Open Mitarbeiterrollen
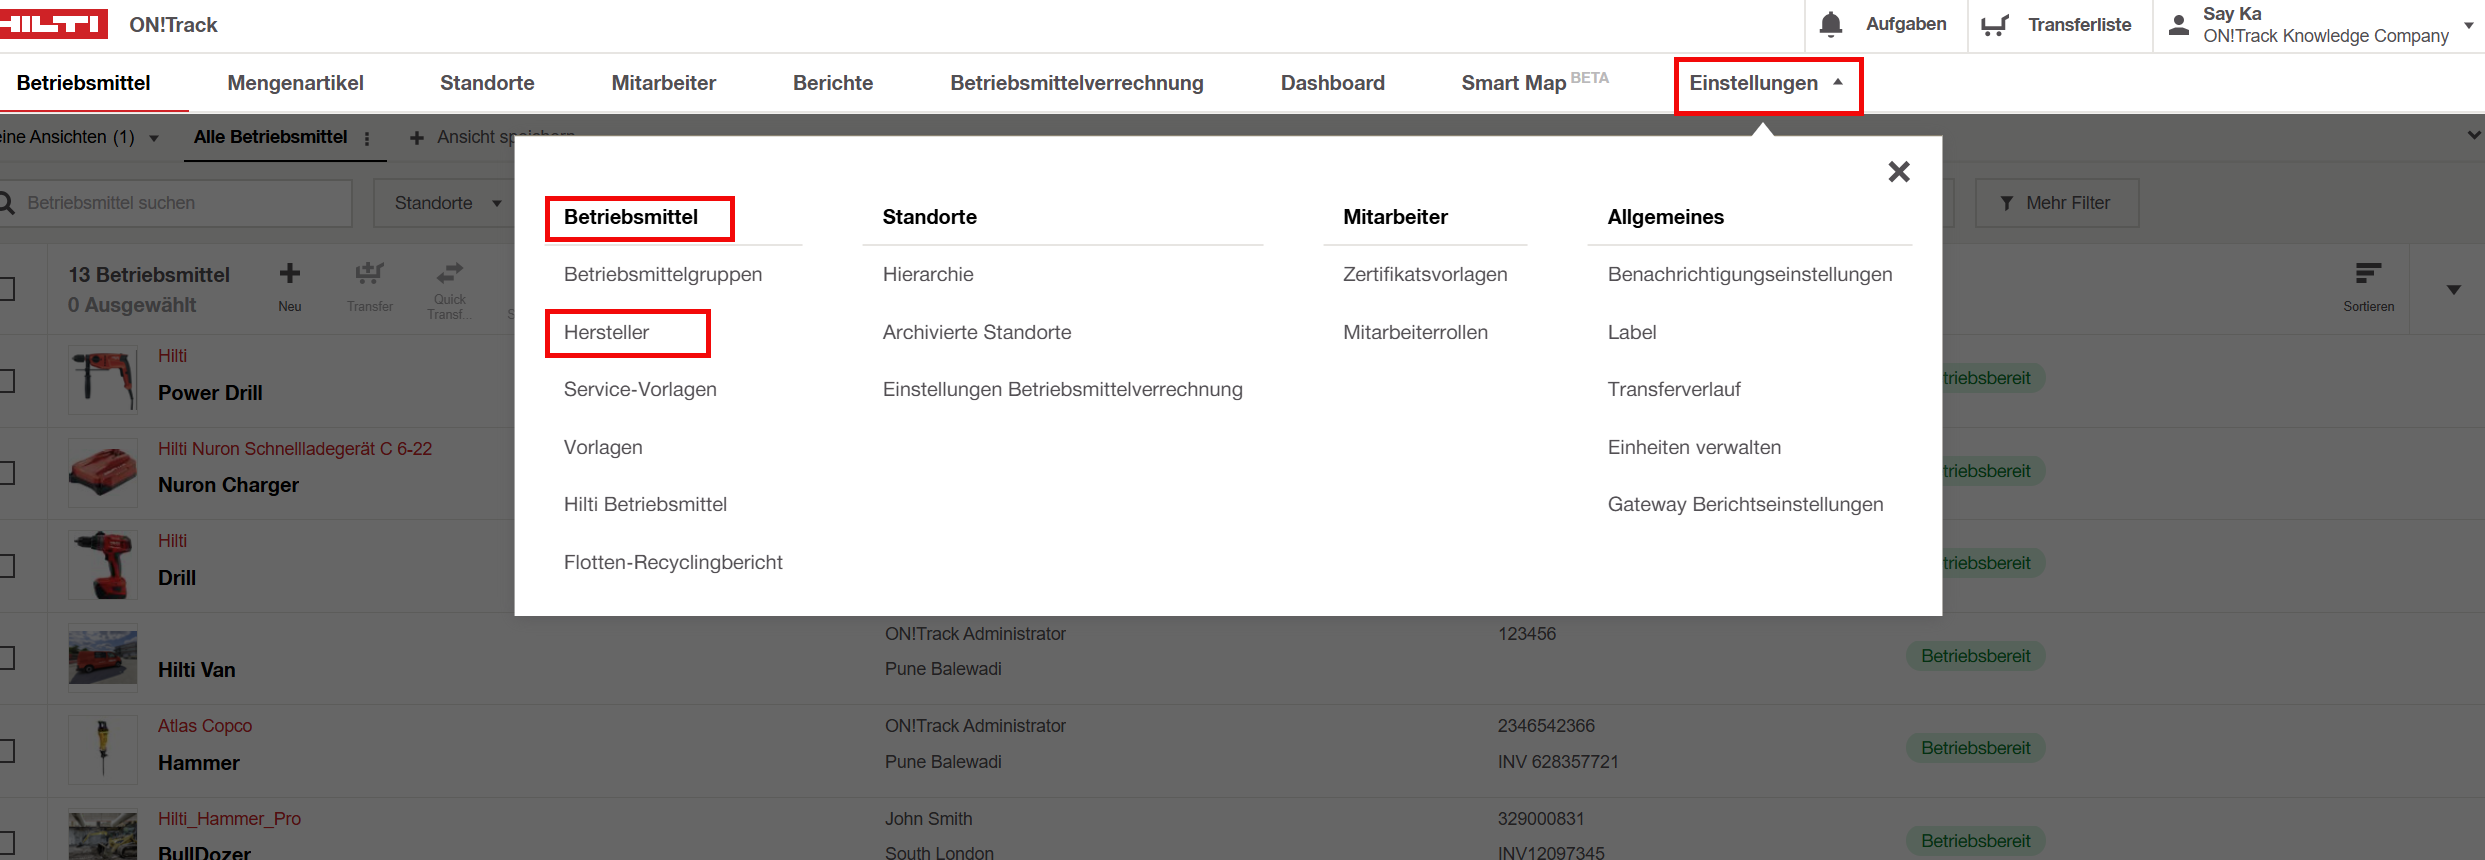 click(1415, 332)
